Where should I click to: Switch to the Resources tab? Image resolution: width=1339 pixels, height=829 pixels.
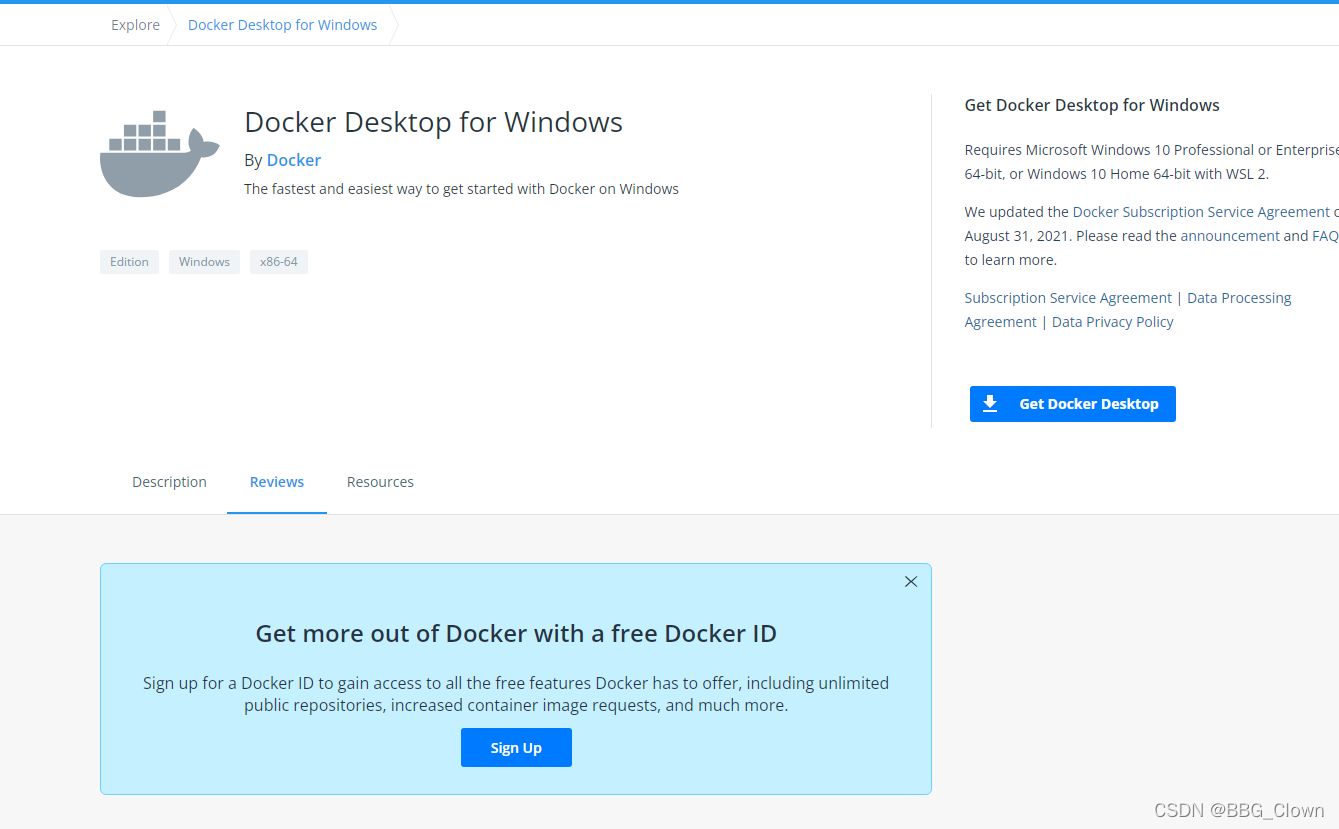380,482
